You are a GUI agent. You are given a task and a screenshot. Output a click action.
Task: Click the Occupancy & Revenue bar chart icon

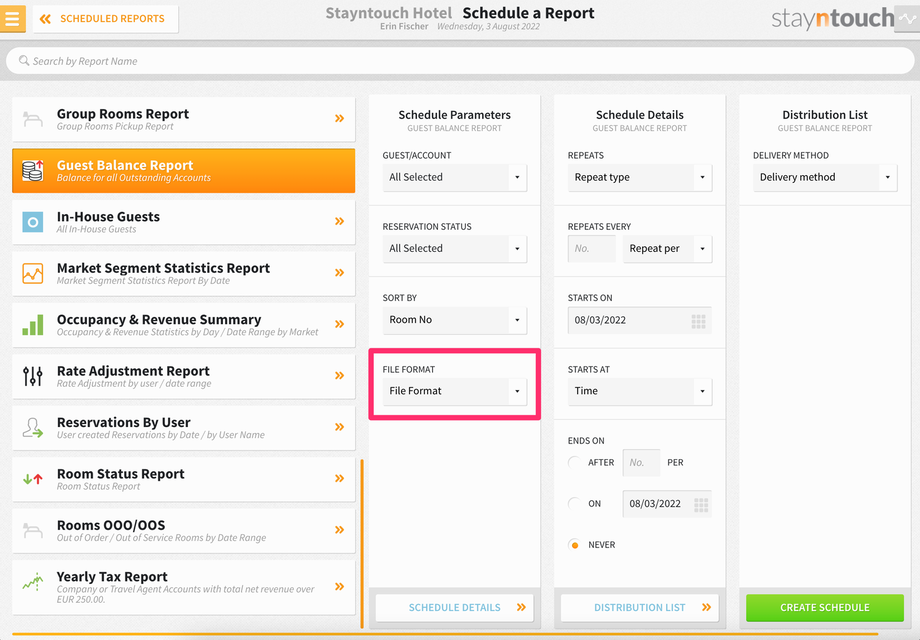(x=33, y=325)
